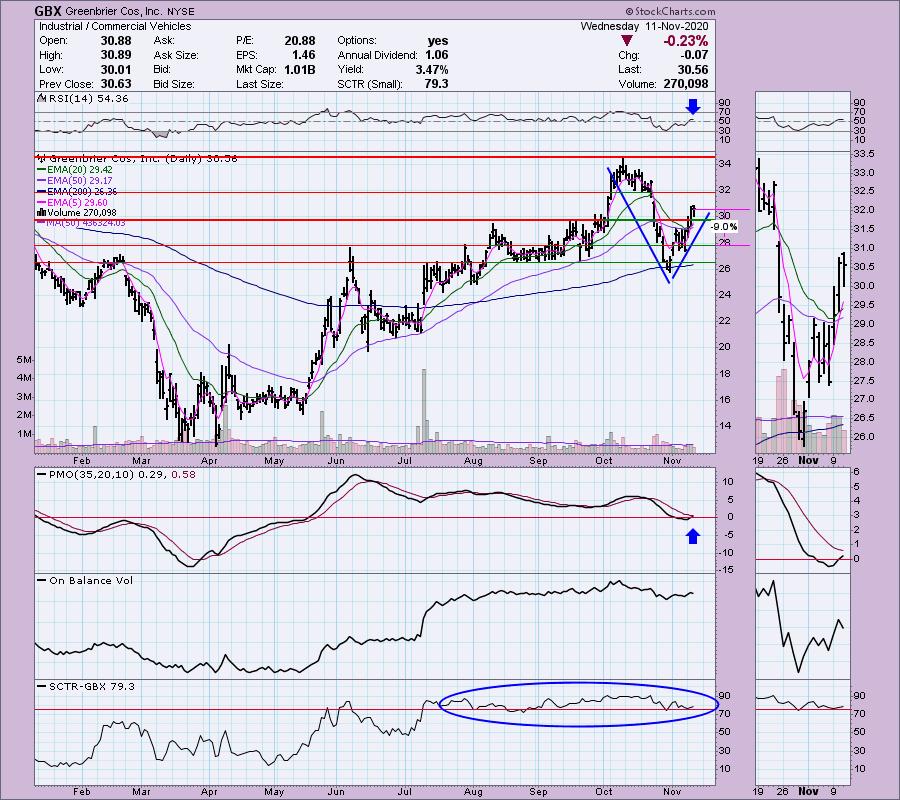Viewport: 900px width, 800px height.
Task: Click the Yield value 3.47%
Action: (x=432, y=69)
